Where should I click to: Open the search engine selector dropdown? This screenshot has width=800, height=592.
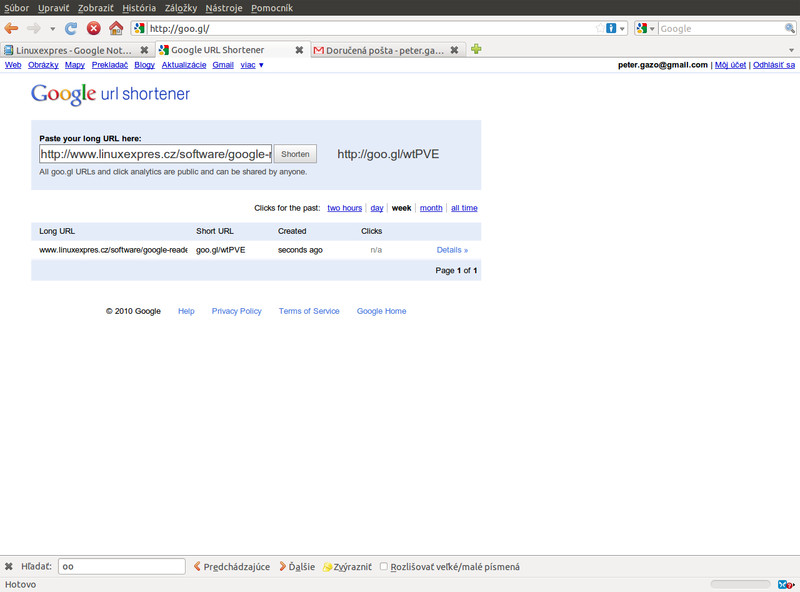click(645, 29)
